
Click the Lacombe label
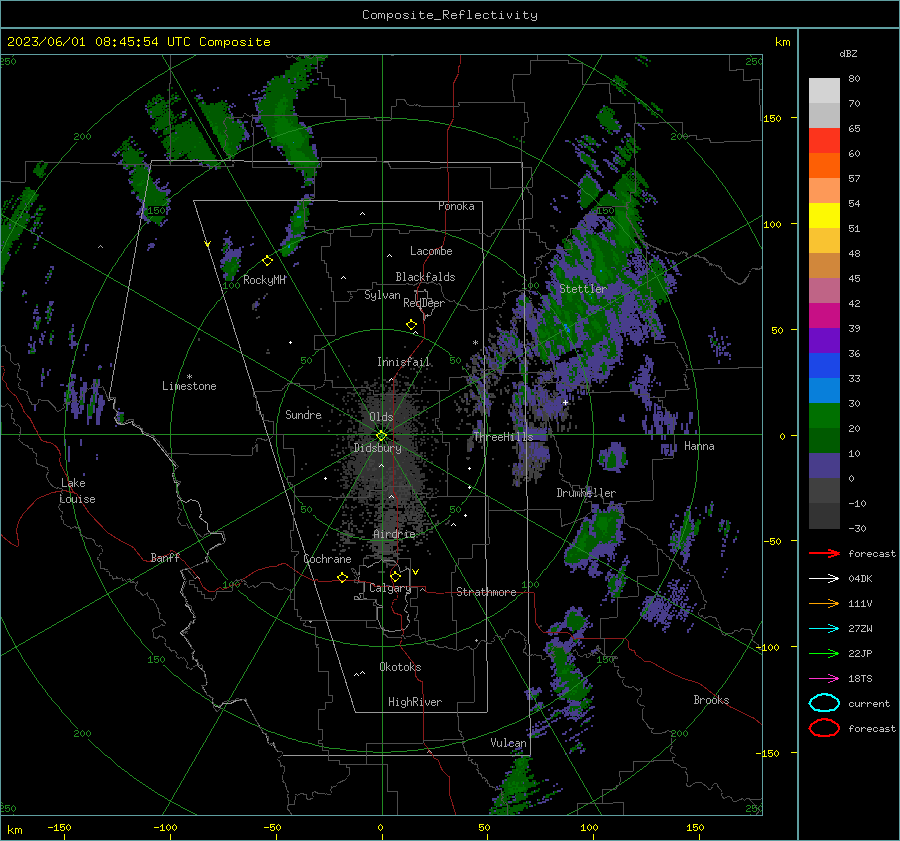(x=431, y=251)
